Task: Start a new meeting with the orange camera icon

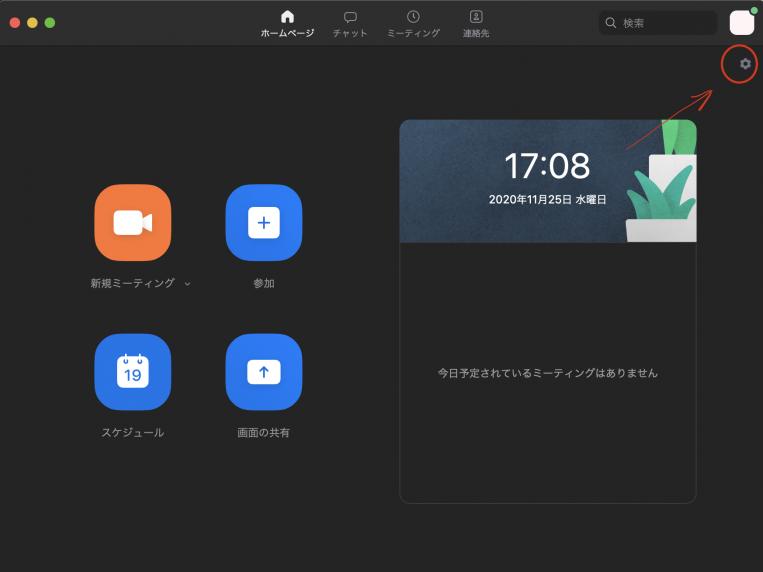Action: (133, 222)
